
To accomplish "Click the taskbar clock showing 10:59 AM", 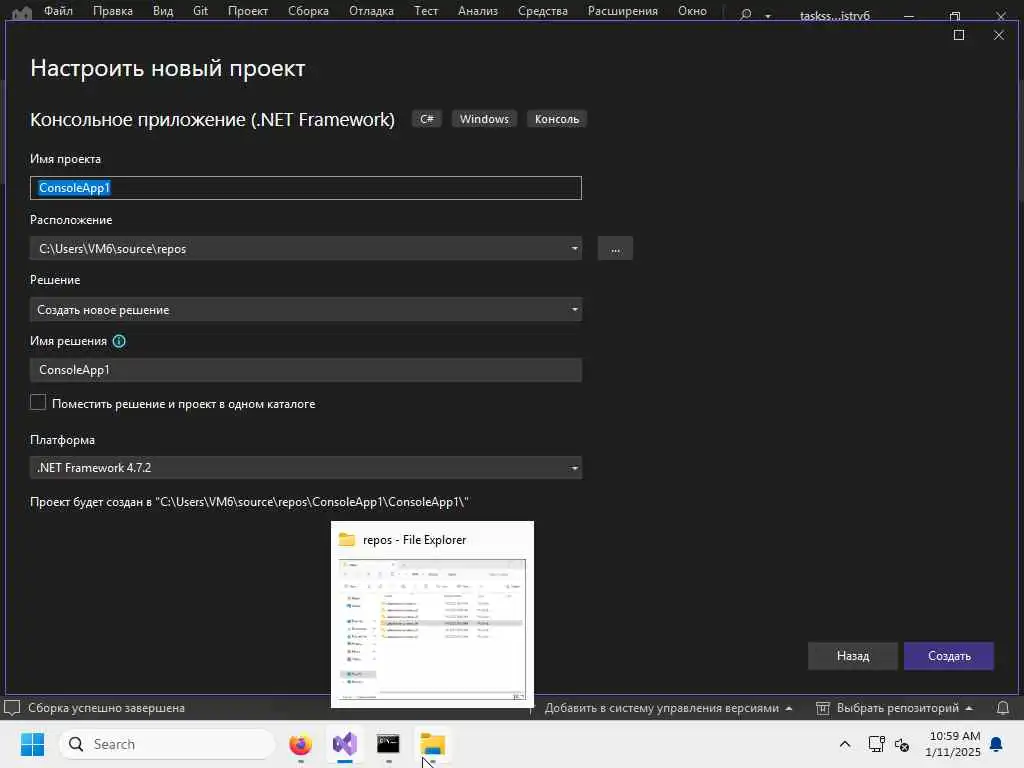I will pos(953,744).
